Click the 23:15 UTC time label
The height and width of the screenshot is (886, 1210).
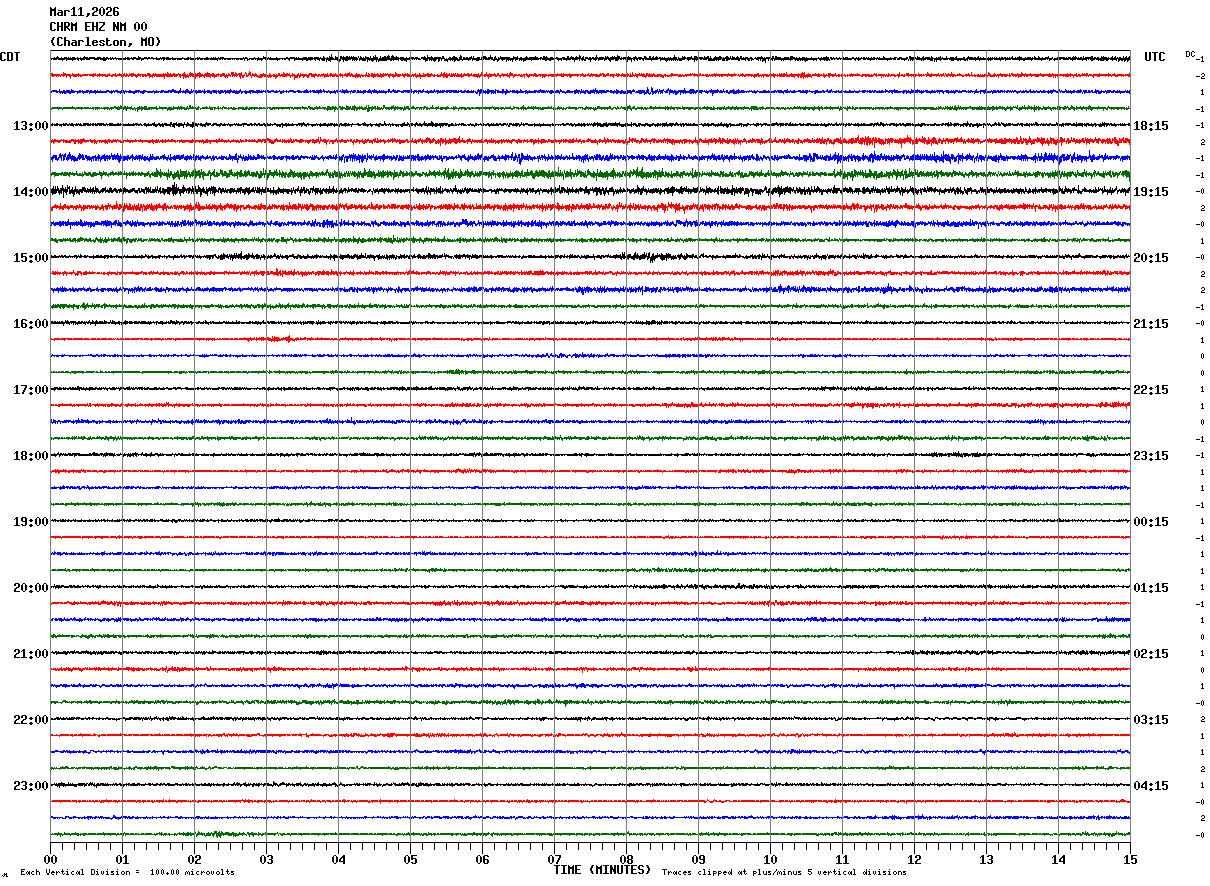coord(1150,456)
